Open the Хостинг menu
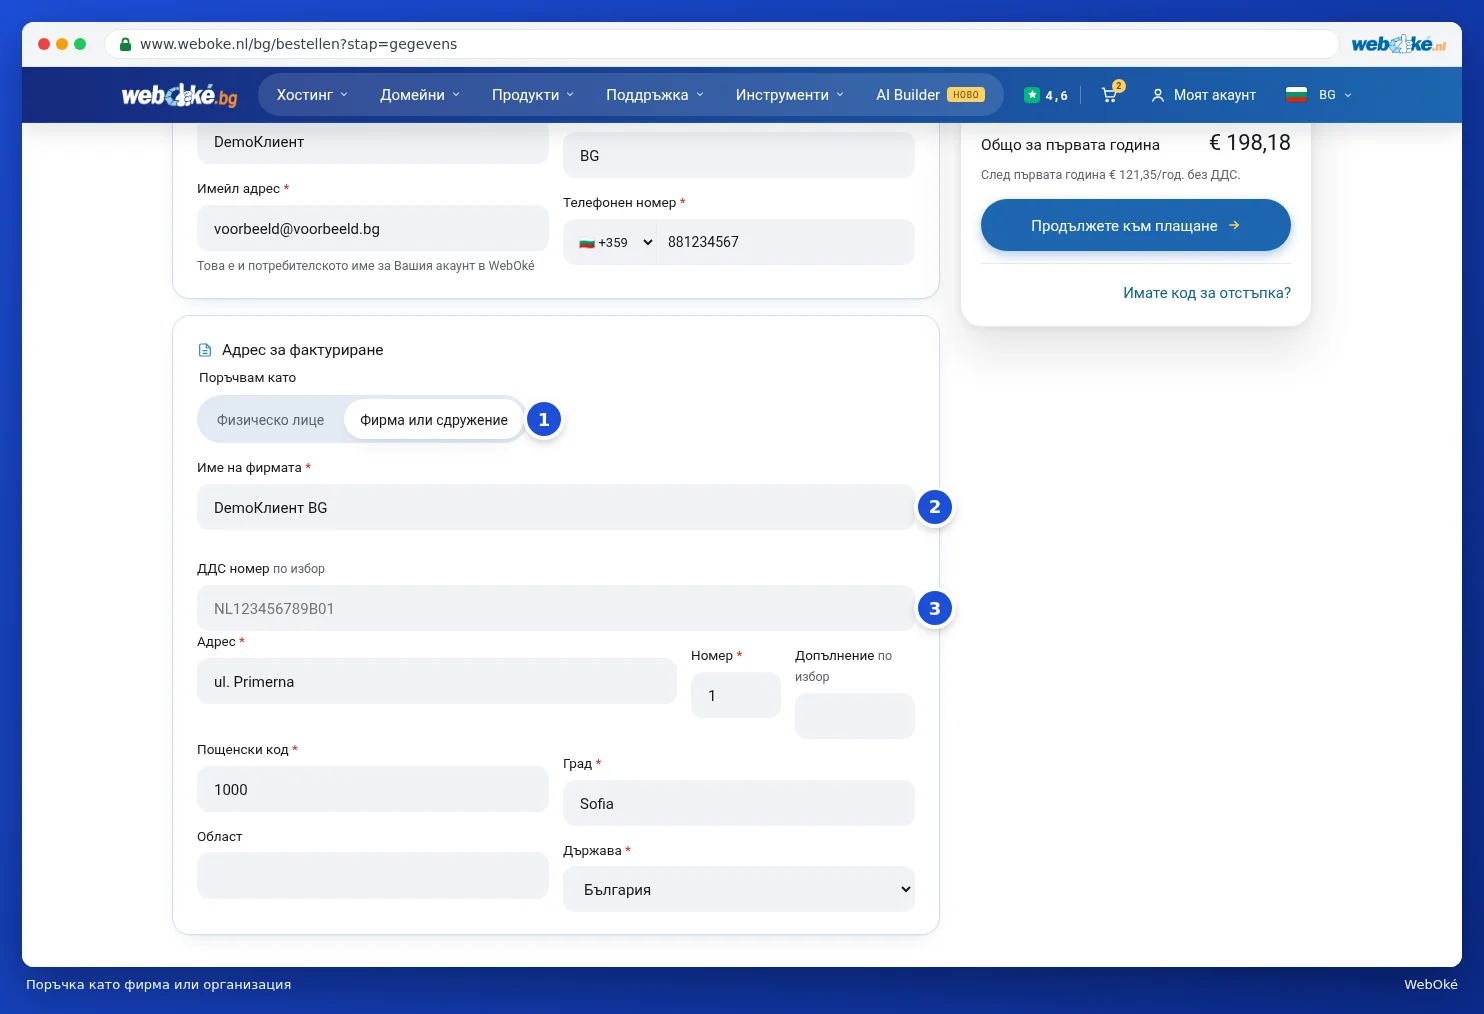 (x=312, y=95)
